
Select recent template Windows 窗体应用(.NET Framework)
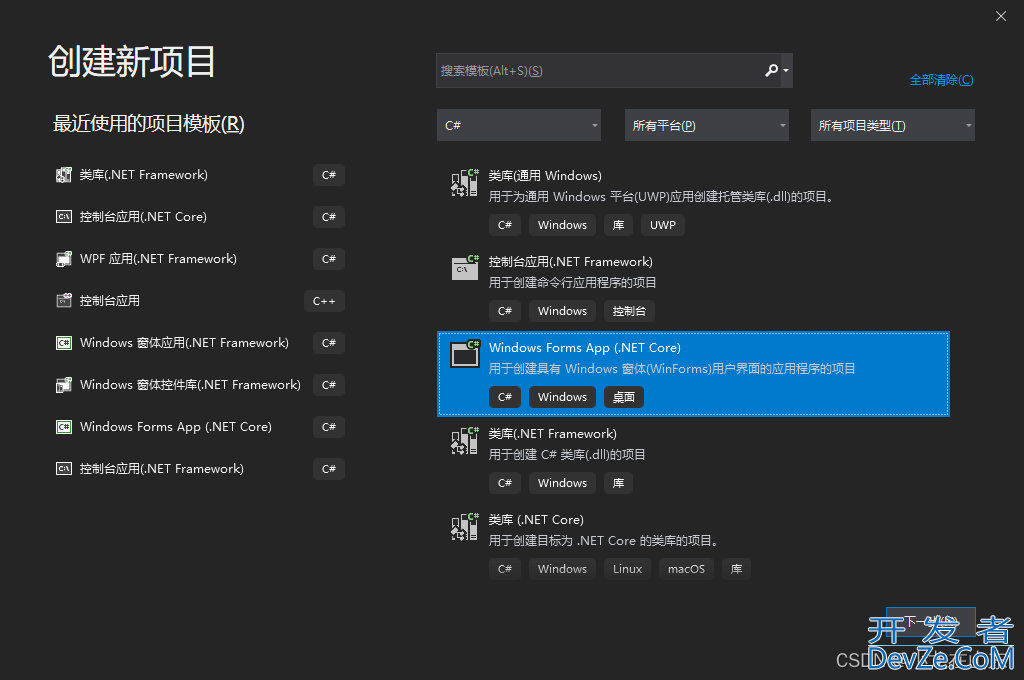184,343
